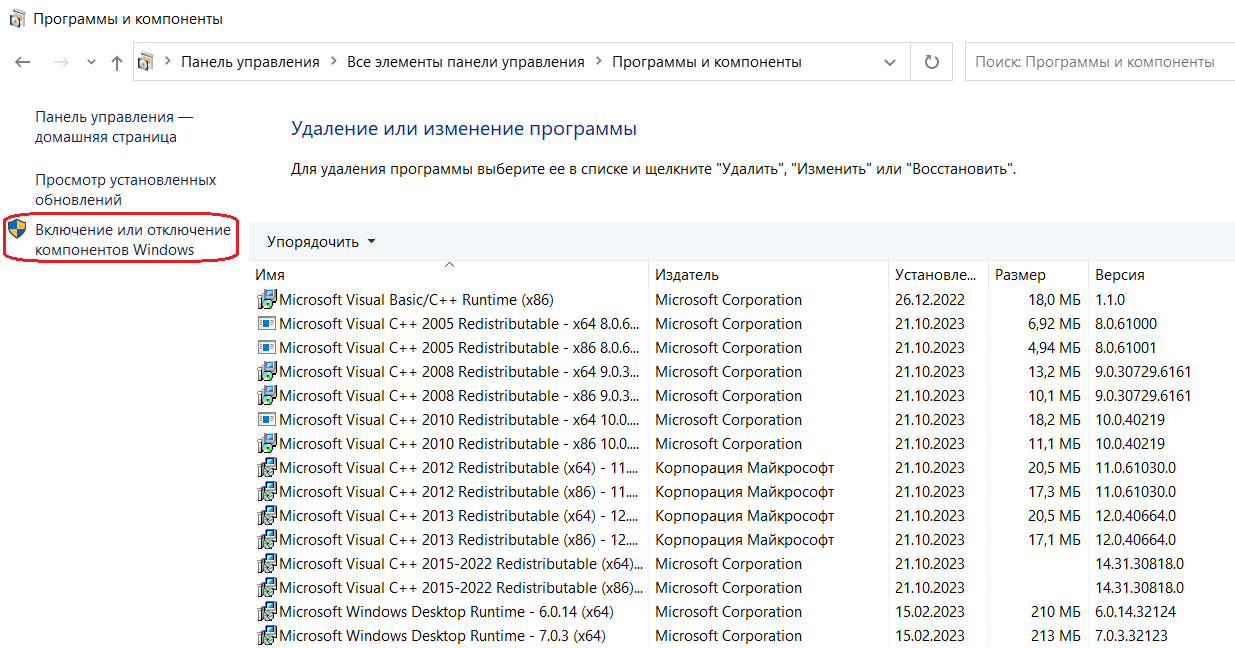Click the Forward navigation arrow
Viewport: 1235px width, 648px height.
click(60, 62)
